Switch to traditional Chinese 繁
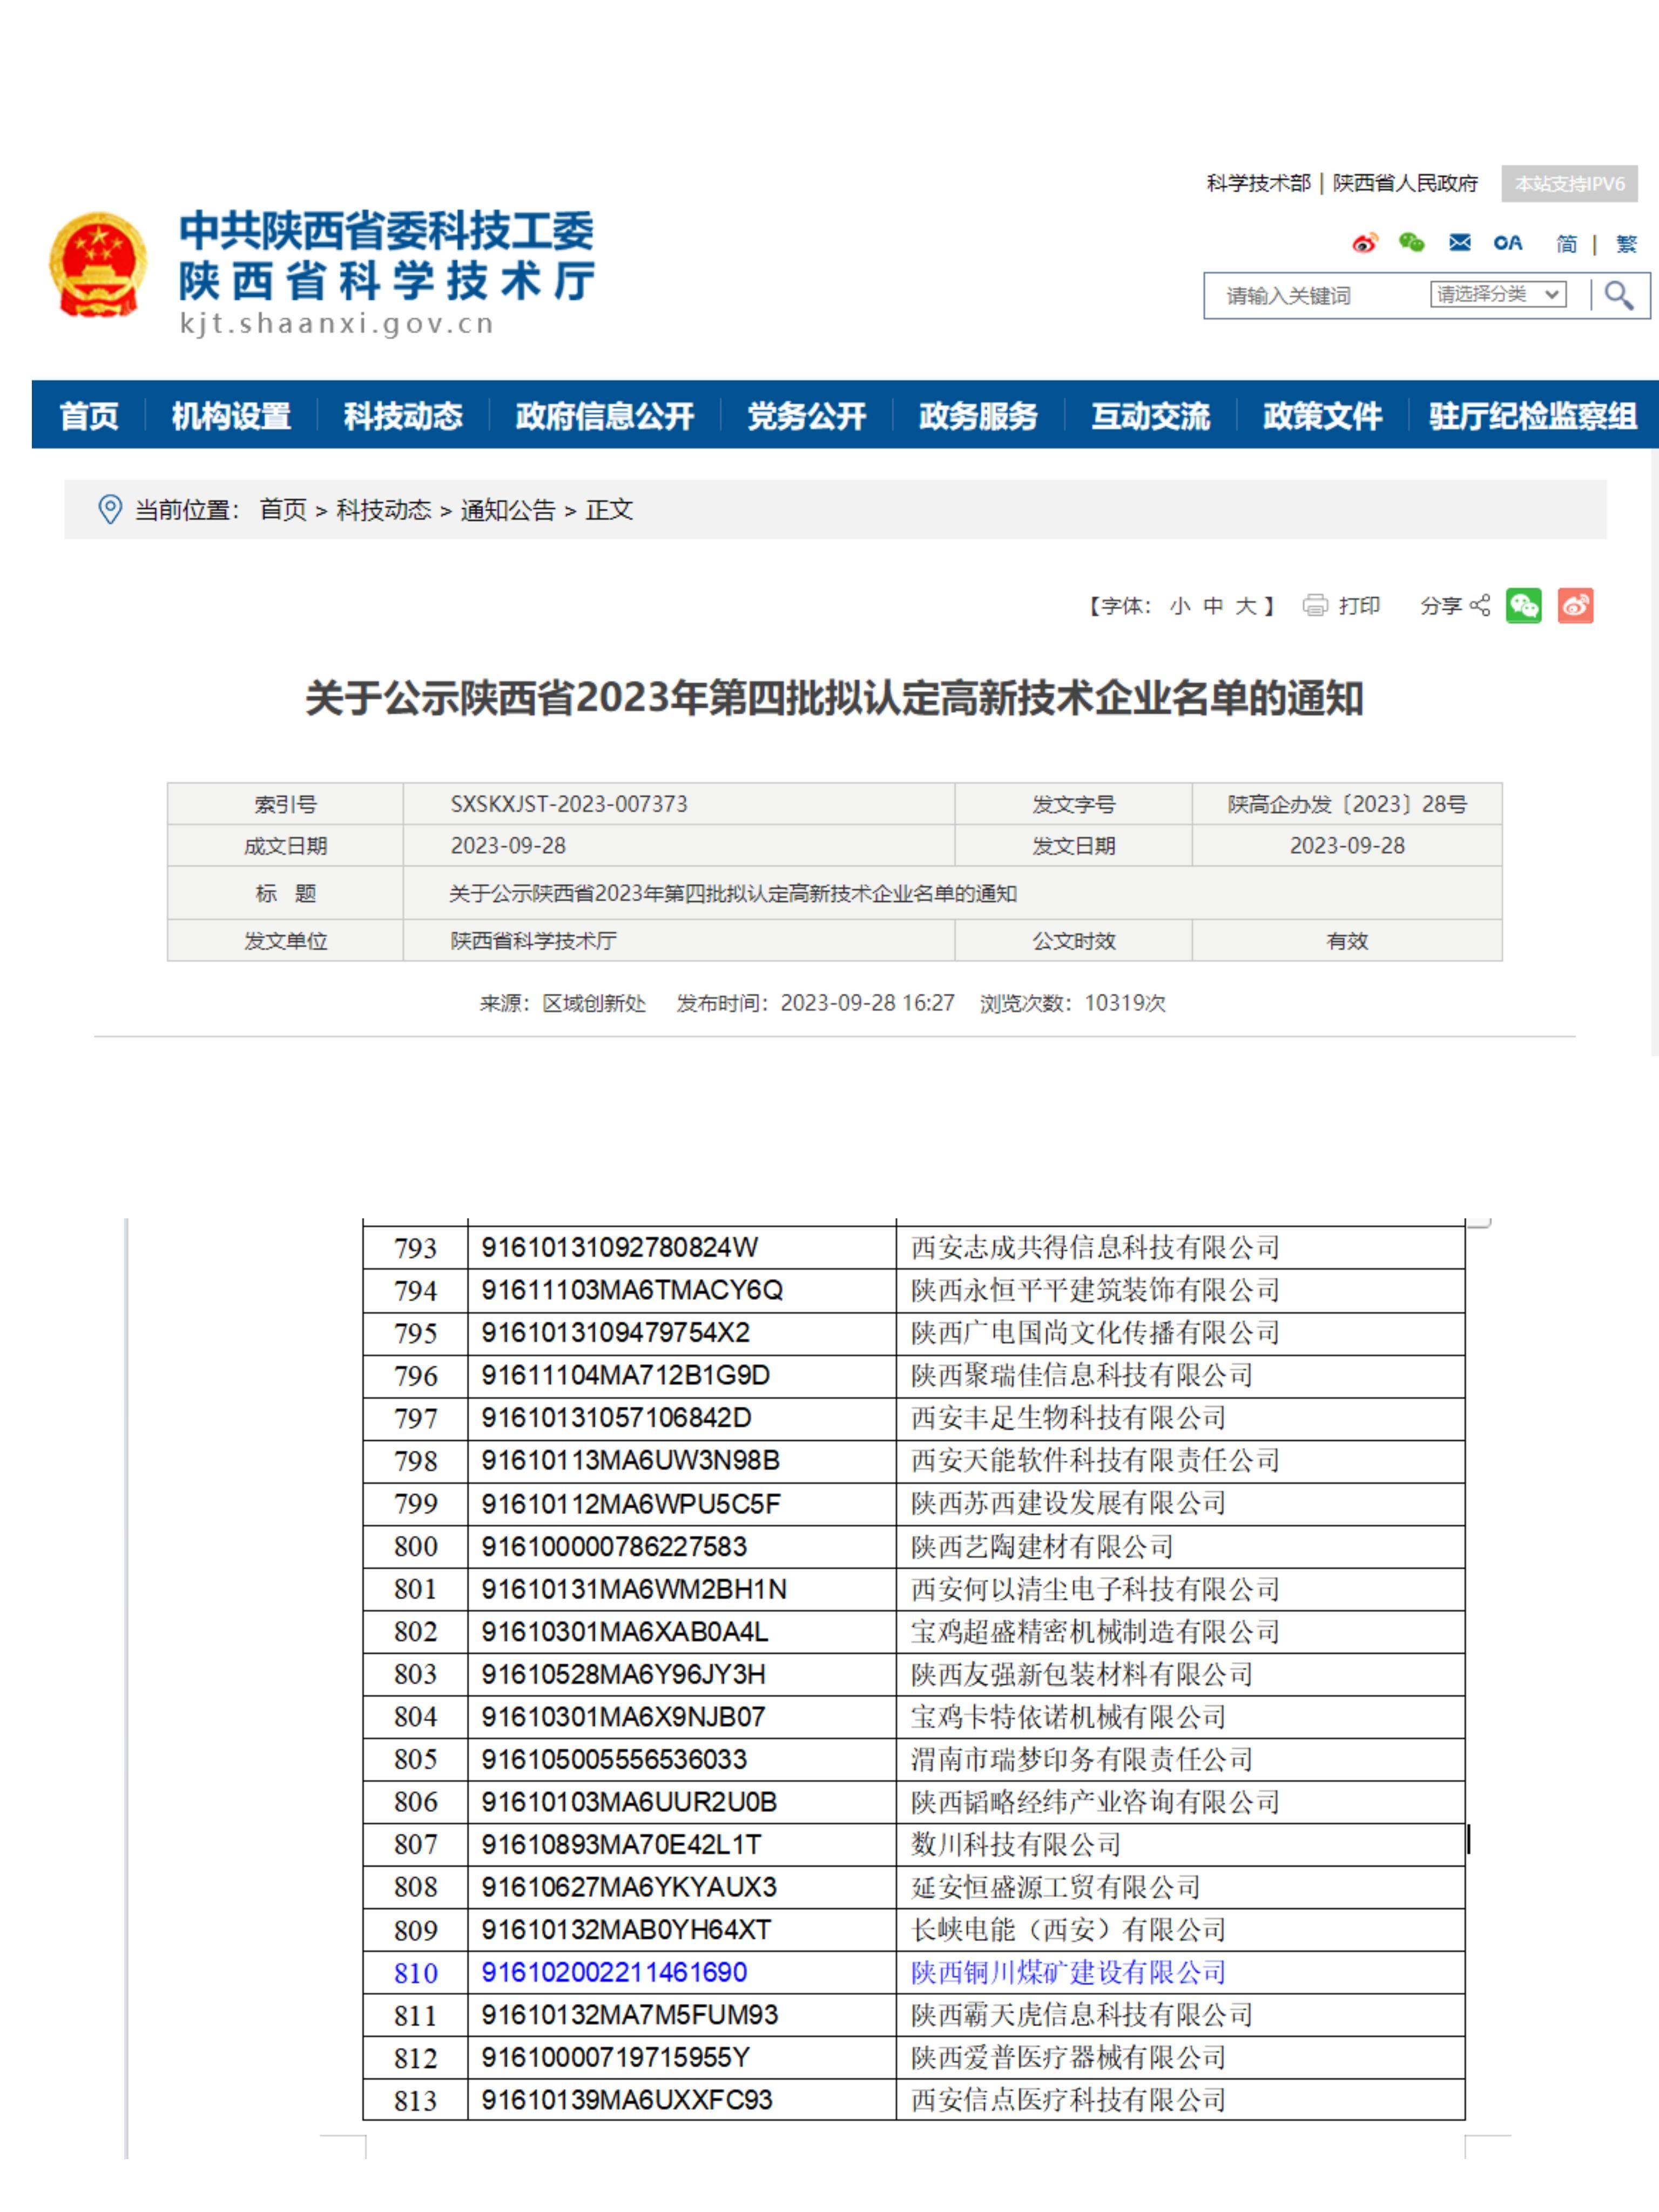1659x2212 pixels. pyautogui.click(x=1627, y=244)
